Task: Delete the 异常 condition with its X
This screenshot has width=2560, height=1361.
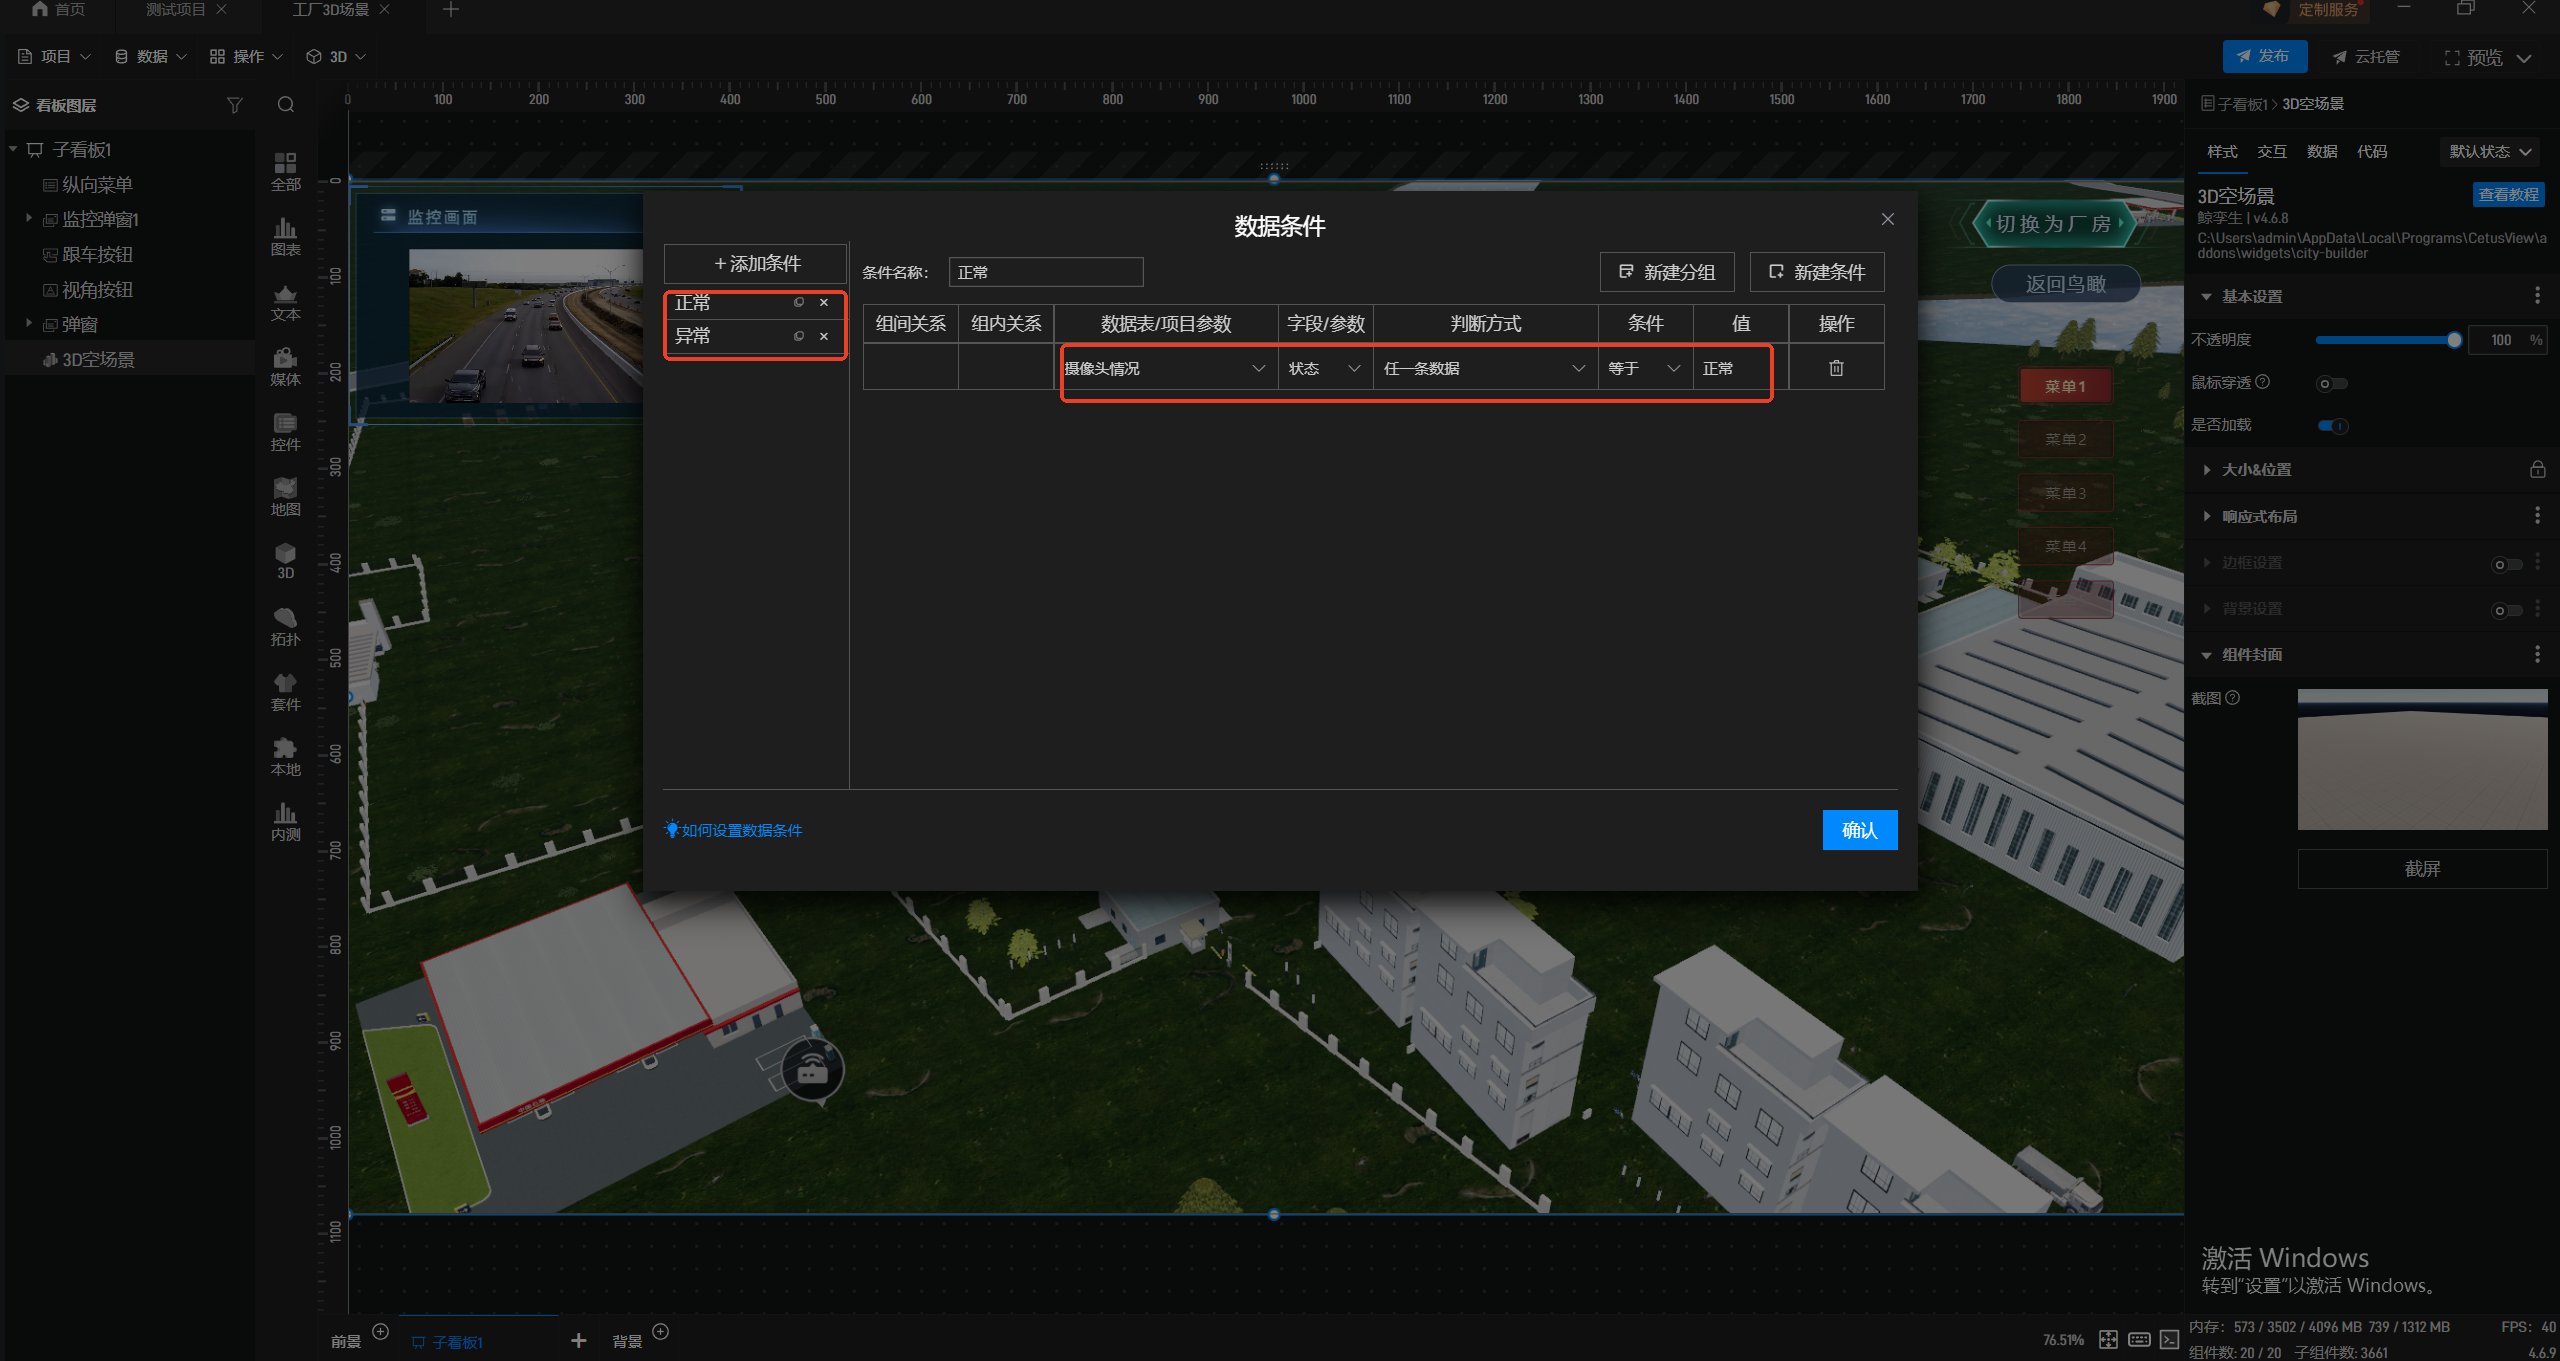Action: (824, 336)
